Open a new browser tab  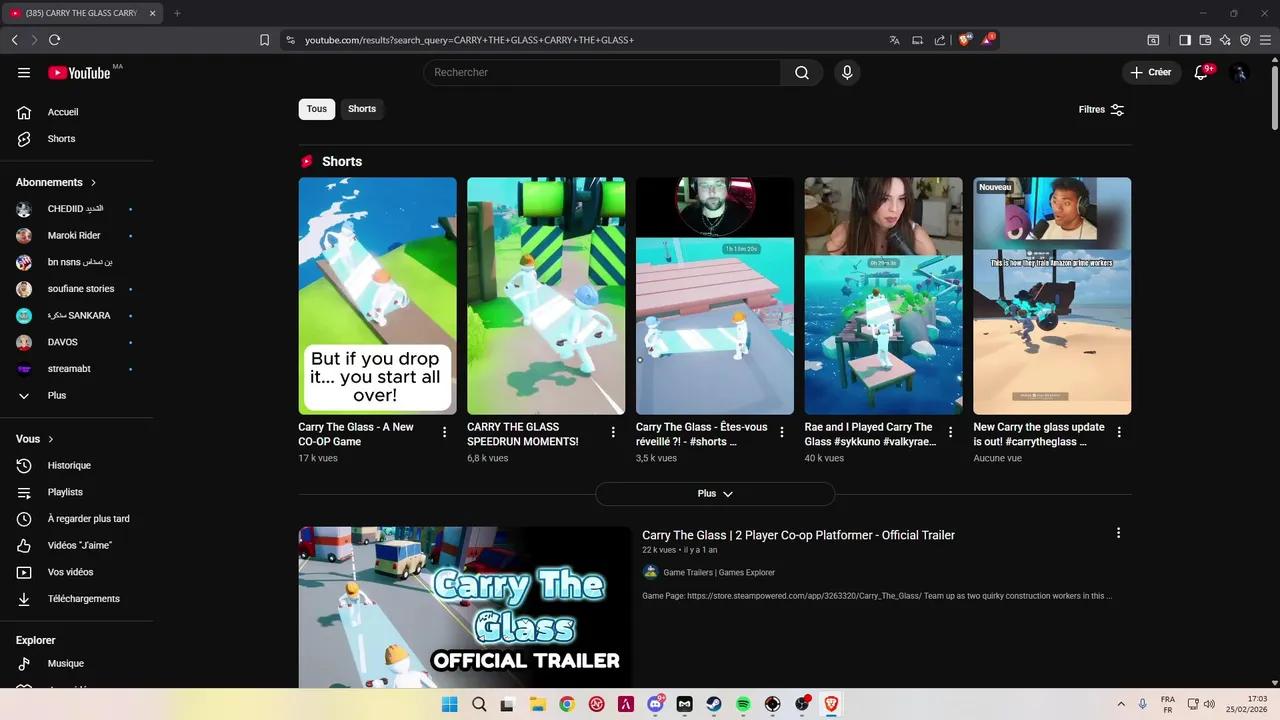click(177, 13)
